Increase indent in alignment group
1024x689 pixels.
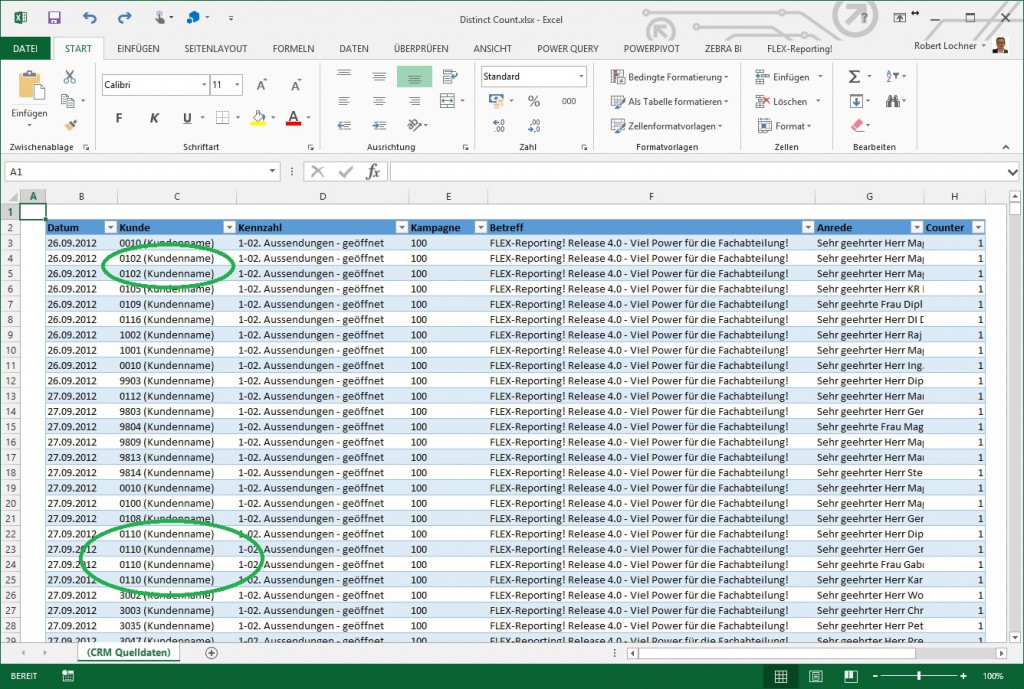pos(379,125)
